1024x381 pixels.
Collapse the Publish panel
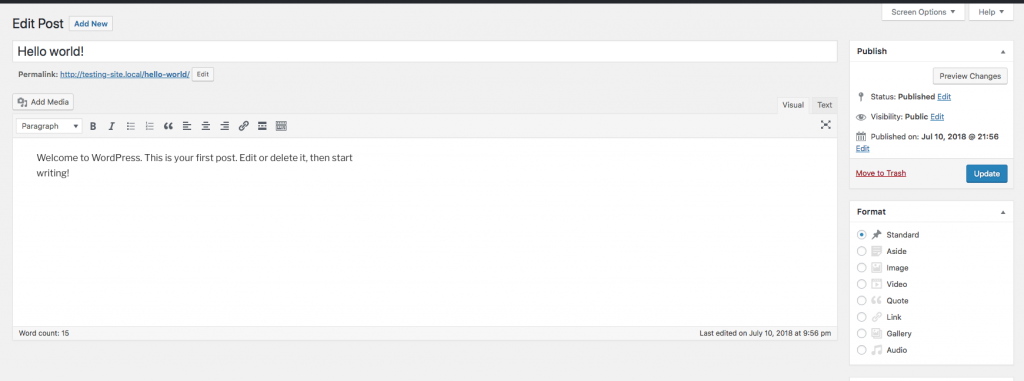[1002, 52]
